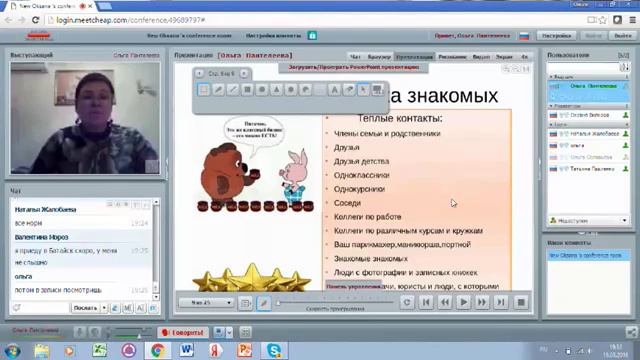Select the conference room entry in Ваши комнаты
This screenshot has width=640, height=360.
[x=588, y=256]
